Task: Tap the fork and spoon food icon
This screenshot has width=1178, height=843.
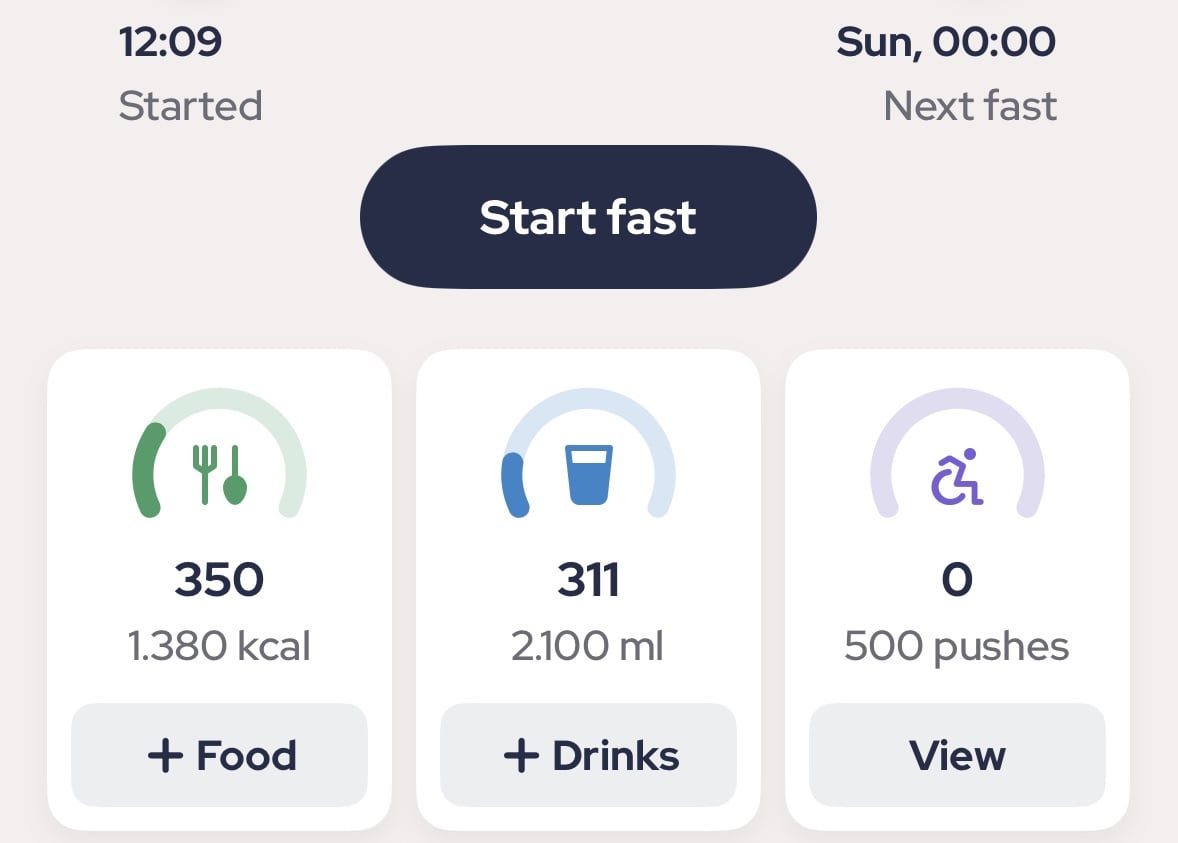Action: (x=219, y=474)
